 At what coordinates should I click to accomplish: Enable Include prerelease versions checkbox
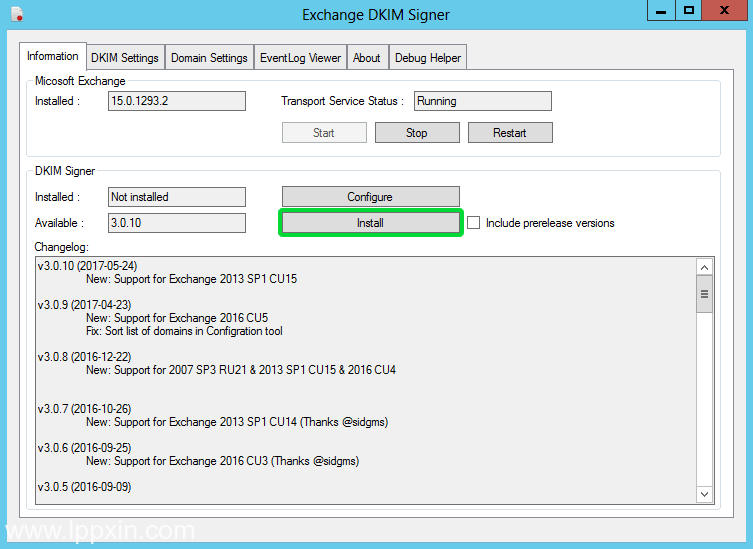coord(474,223)
